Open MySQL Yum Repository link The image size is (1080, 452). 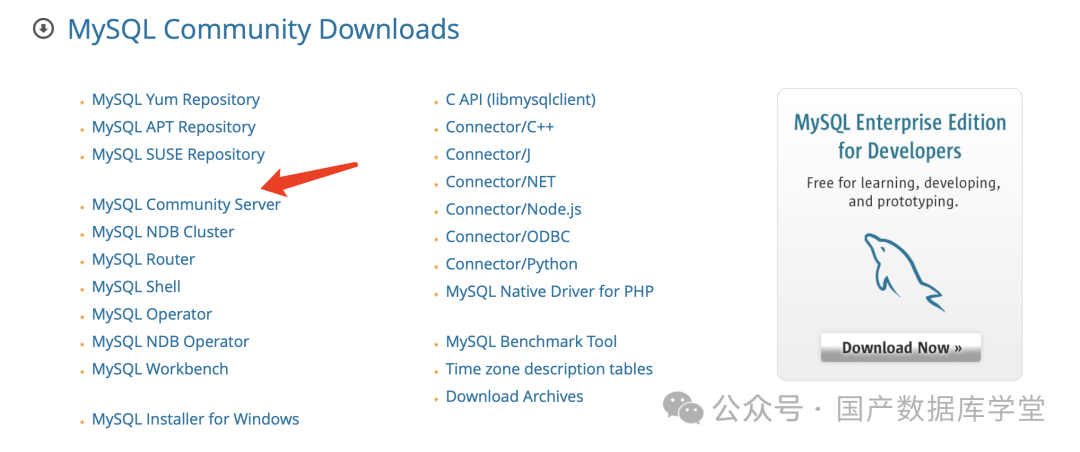[x=176, y=99]
